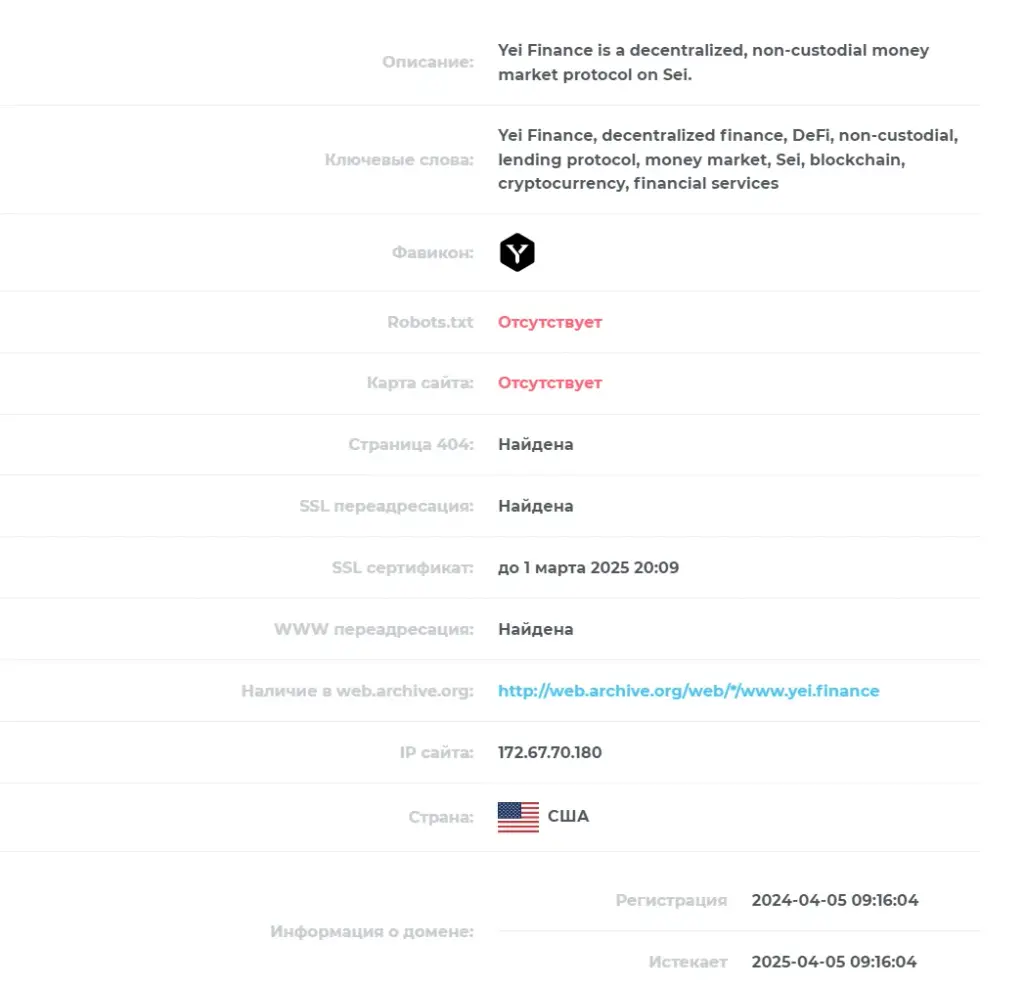Image resolution: width=1024 pixels, height=988 pixels.
Task: Open the web.archive.org yei.finance link
Action: pos(688,691)
